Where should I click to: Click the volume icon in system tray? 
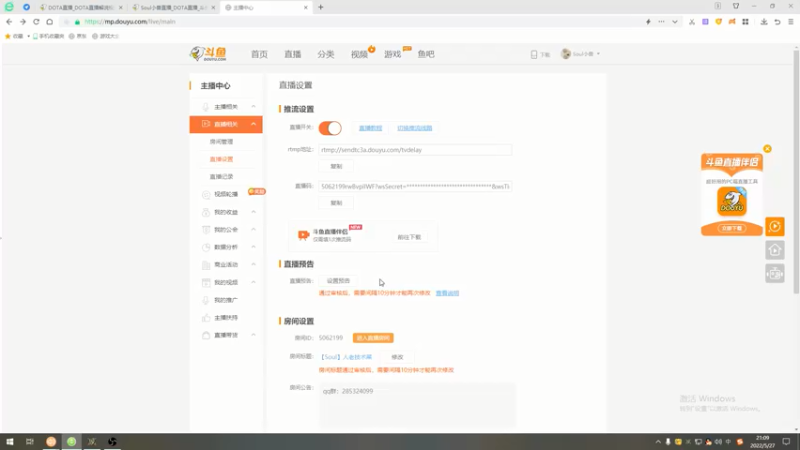[718, 442]
